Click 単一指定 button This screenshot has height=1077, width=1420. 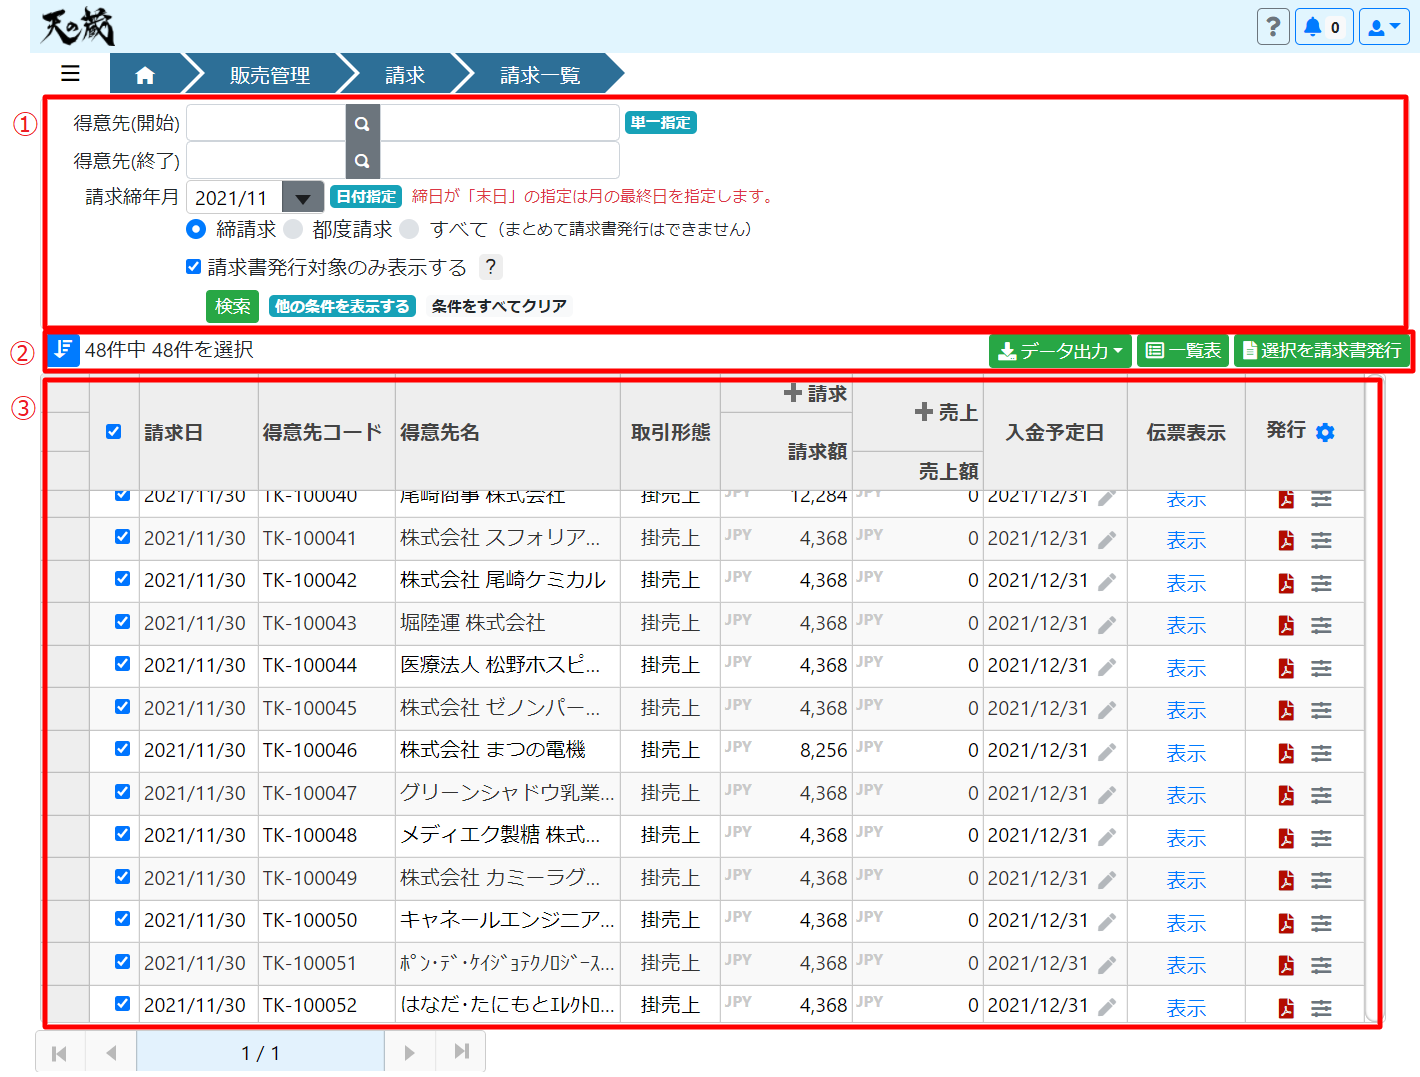coord(661,123)
